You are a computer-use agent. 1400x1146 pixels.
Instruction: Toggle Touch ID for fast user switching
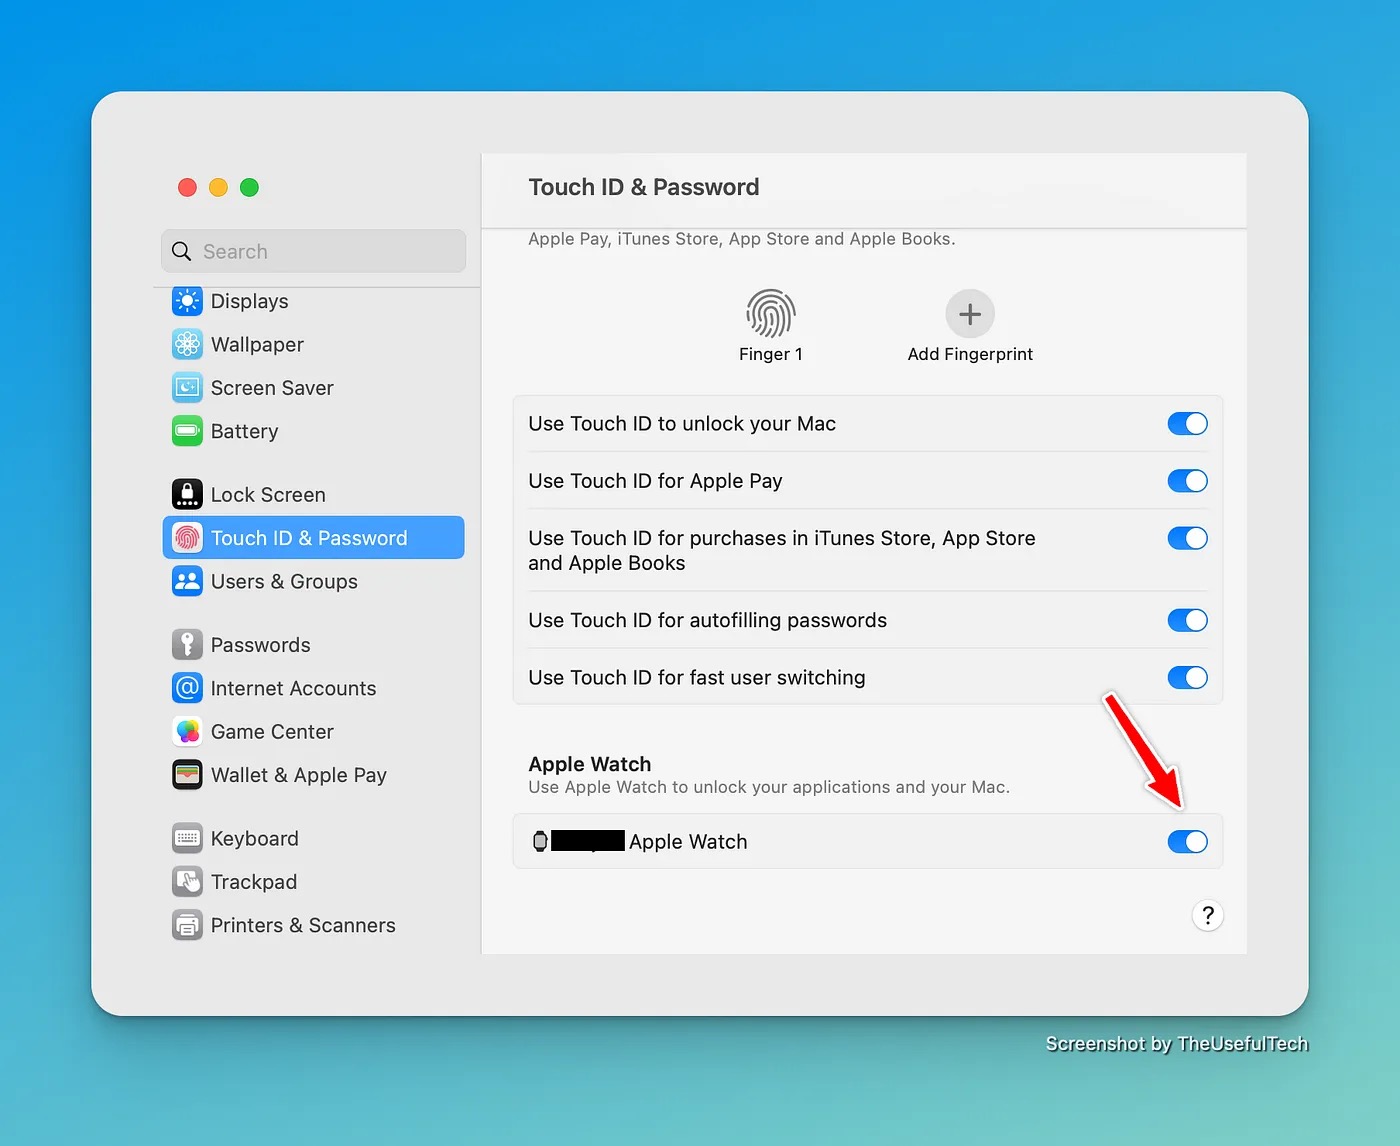click(1187, 677)
